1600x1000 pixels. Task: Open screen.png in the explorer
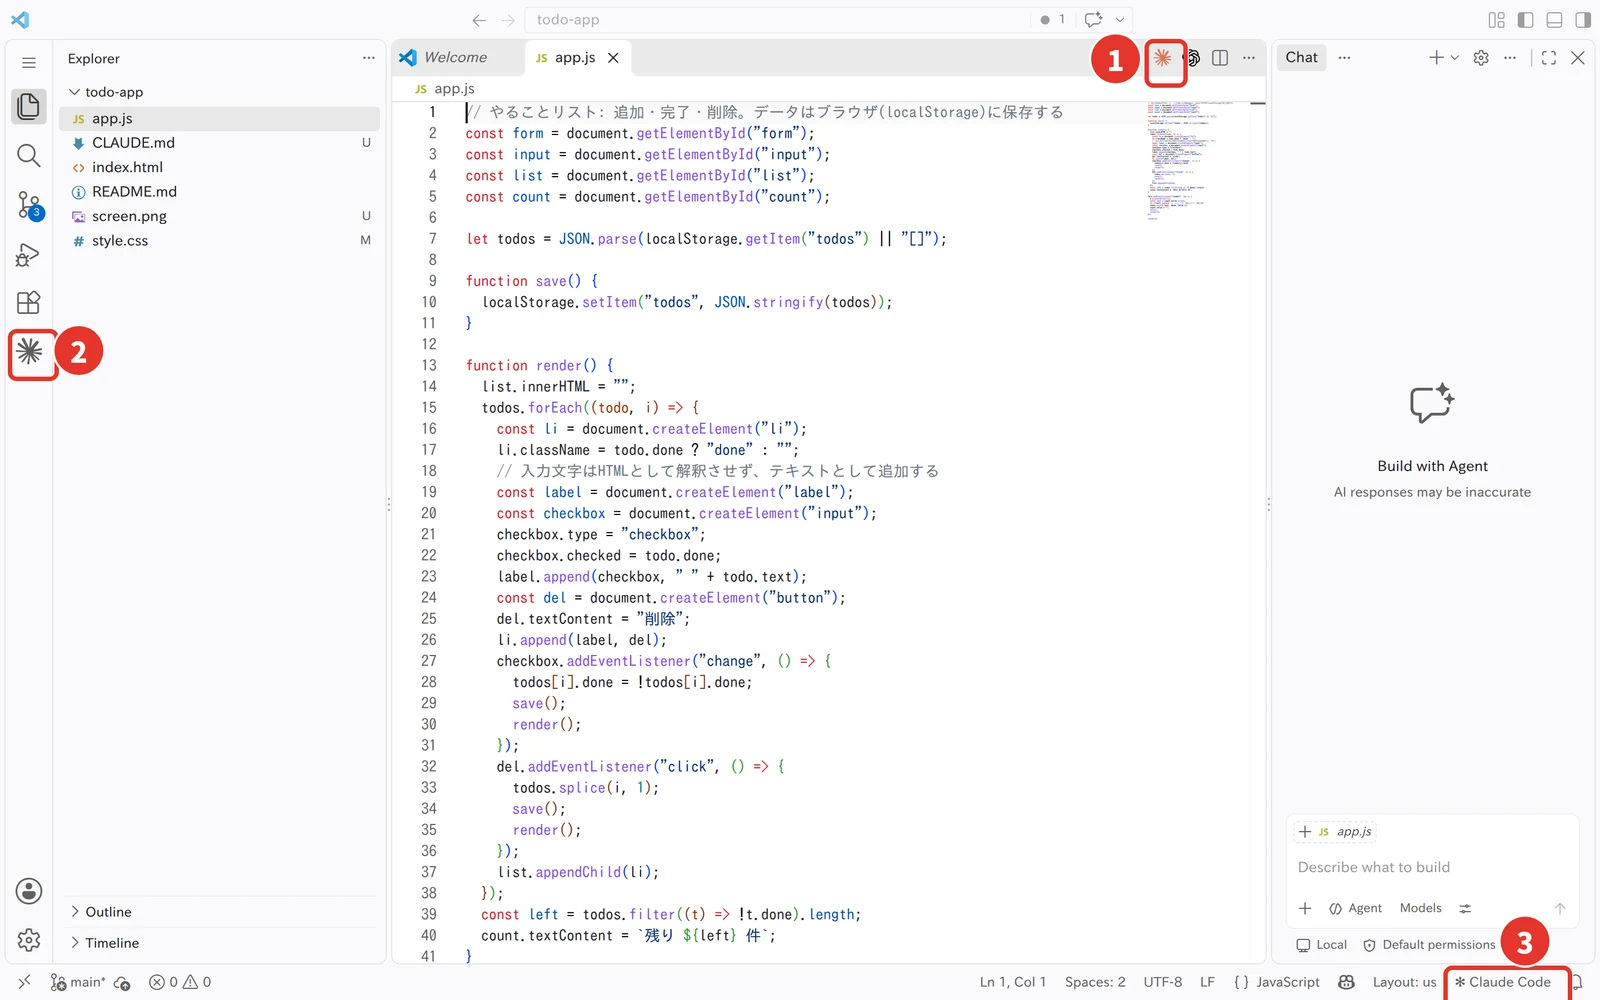pos(219,216)
